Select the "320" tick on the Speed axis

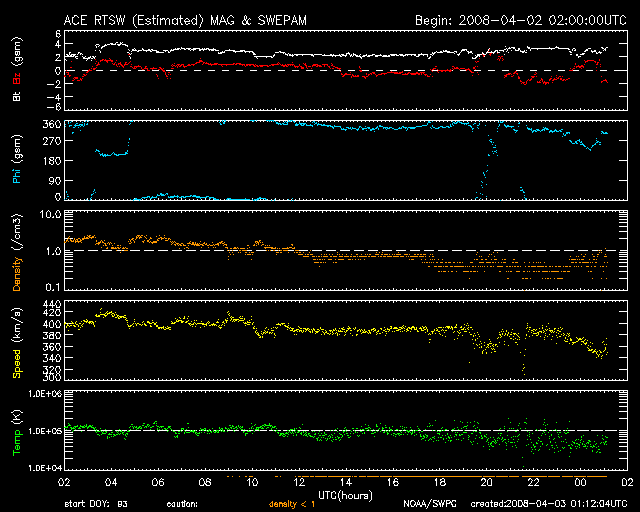click(52, 370)
